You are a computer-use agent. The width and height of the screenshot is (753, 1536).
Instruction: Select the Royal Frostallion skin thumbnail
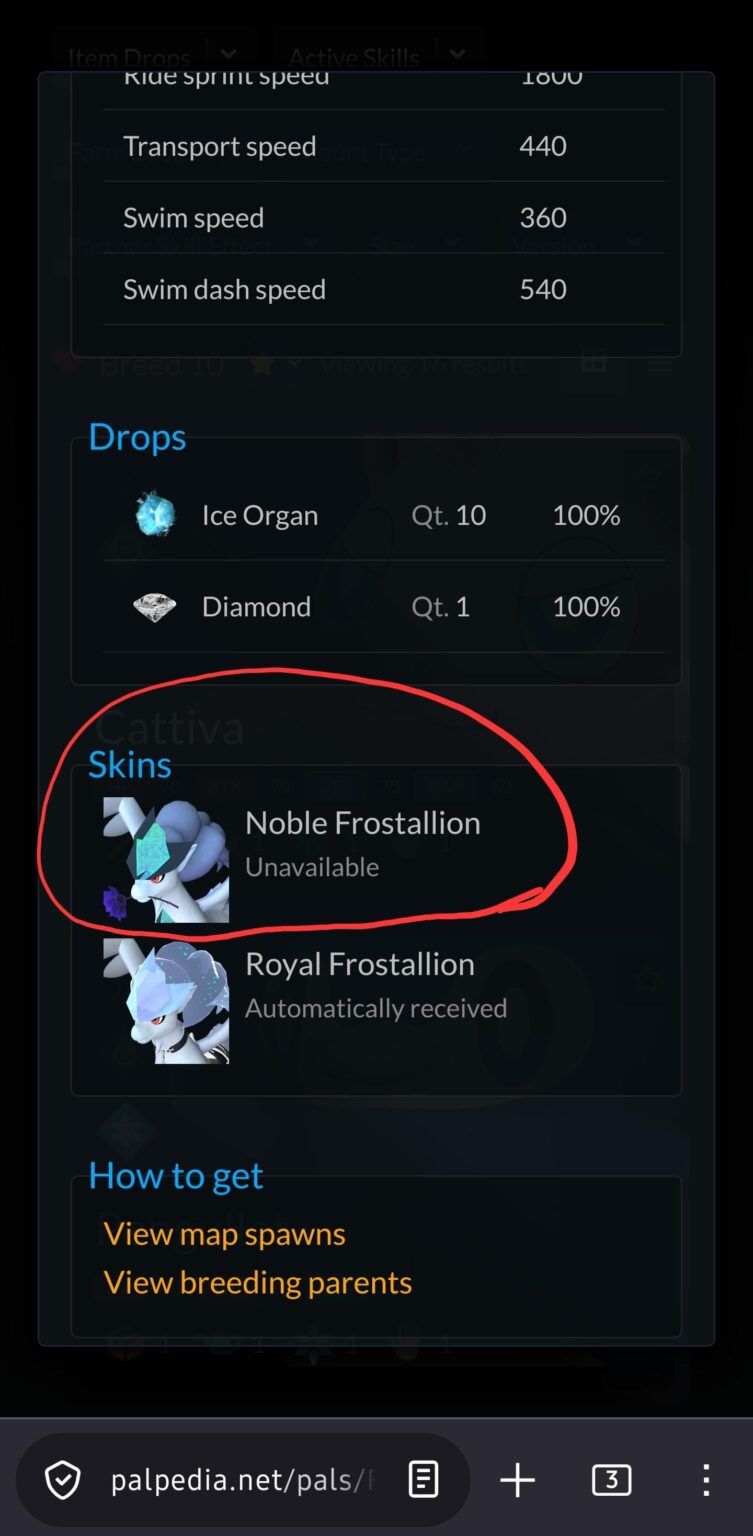(x=166, y=1001)
